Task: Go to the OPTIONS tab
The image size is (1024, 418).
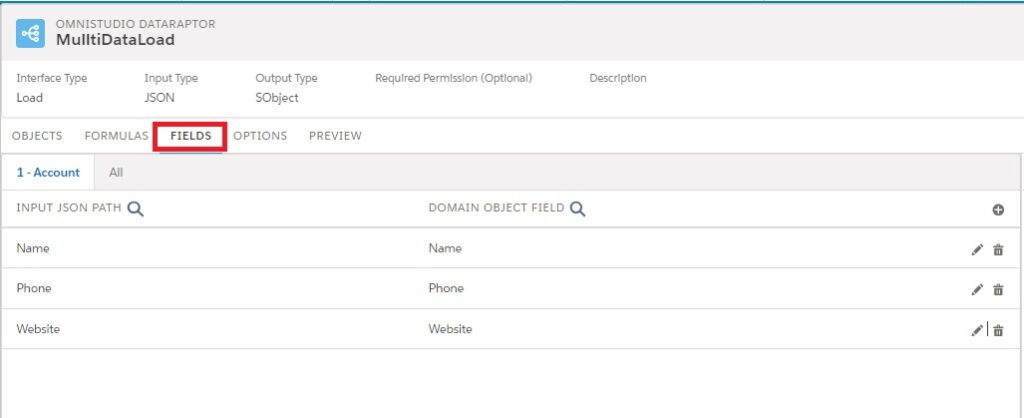Action: coord(260,136)
